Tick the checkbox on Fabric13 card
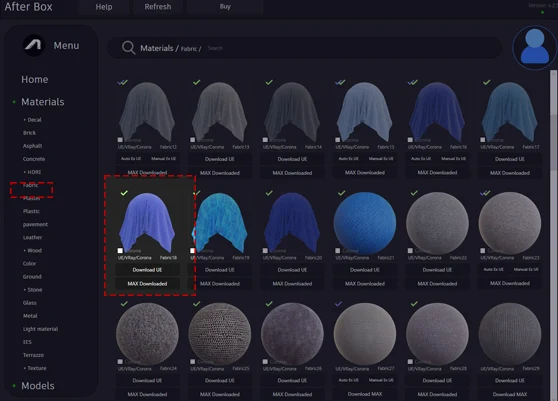 [193, 140]
